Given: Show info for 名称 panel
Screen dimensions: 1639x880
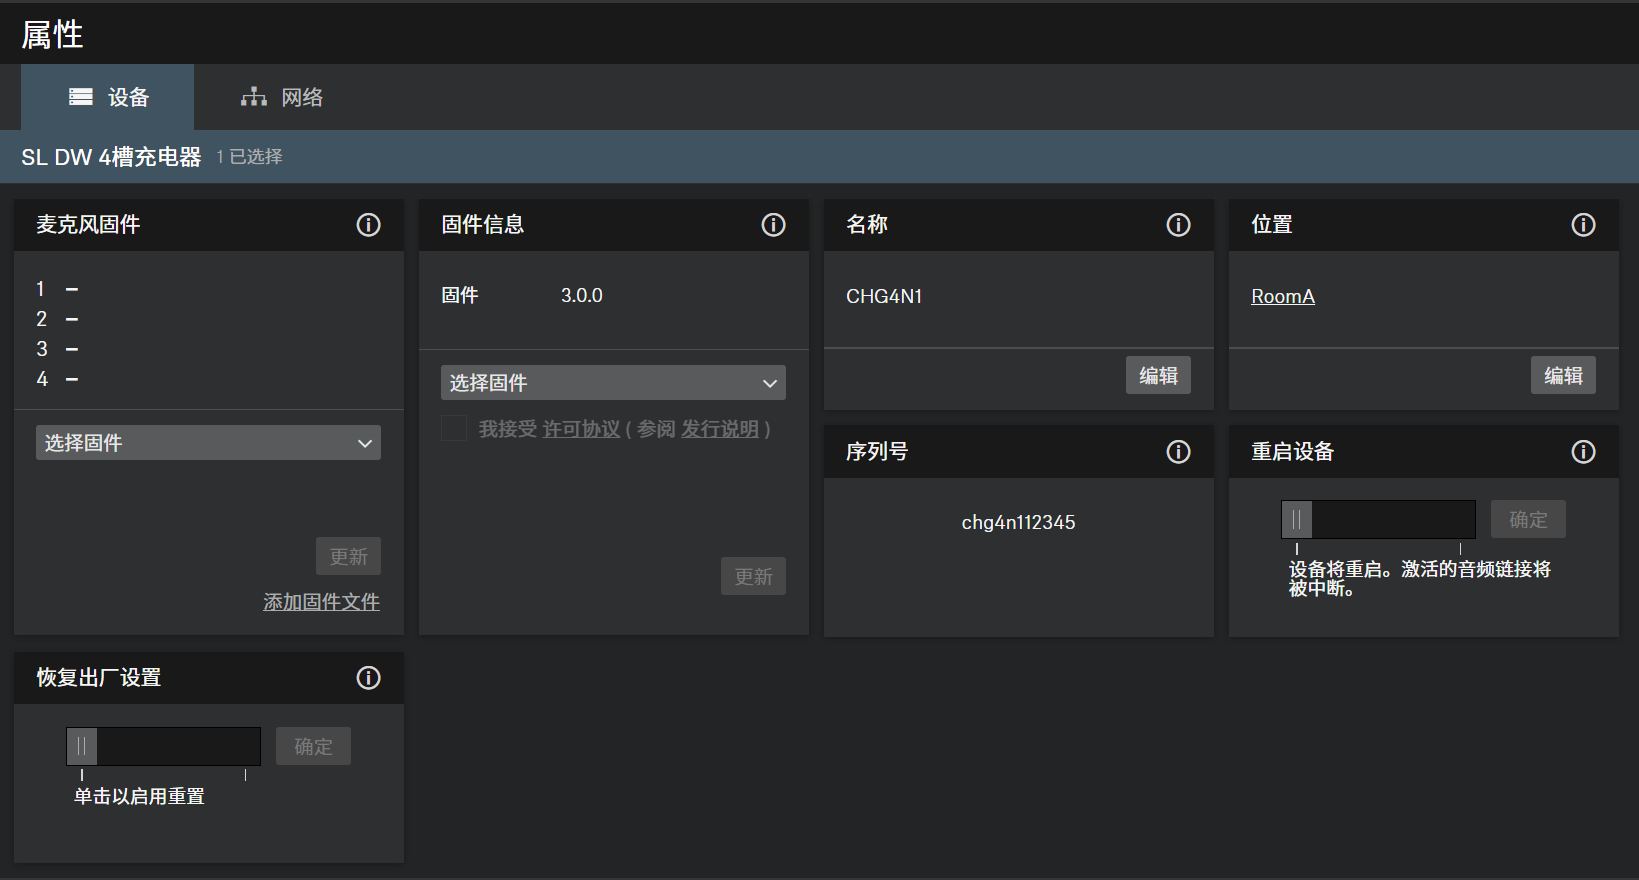Looking at the screenshot, I should (x=1178, y=225).
